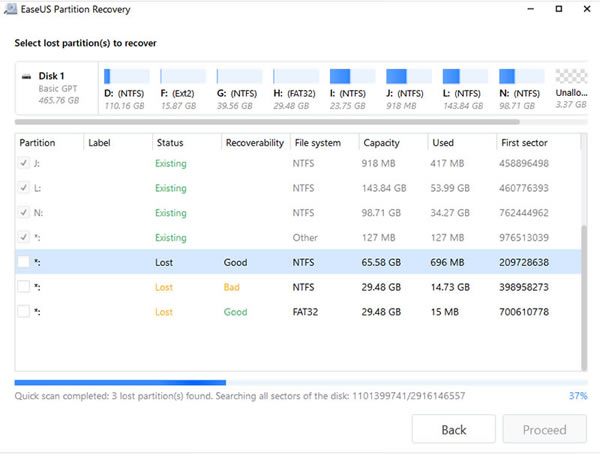Click the 53.99 GB used value

(450, 188)
